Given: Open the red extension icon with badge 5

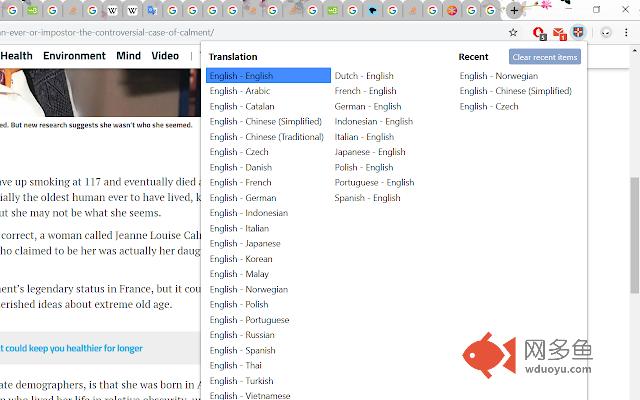Looking at the screenshot, I should [539, 33].
